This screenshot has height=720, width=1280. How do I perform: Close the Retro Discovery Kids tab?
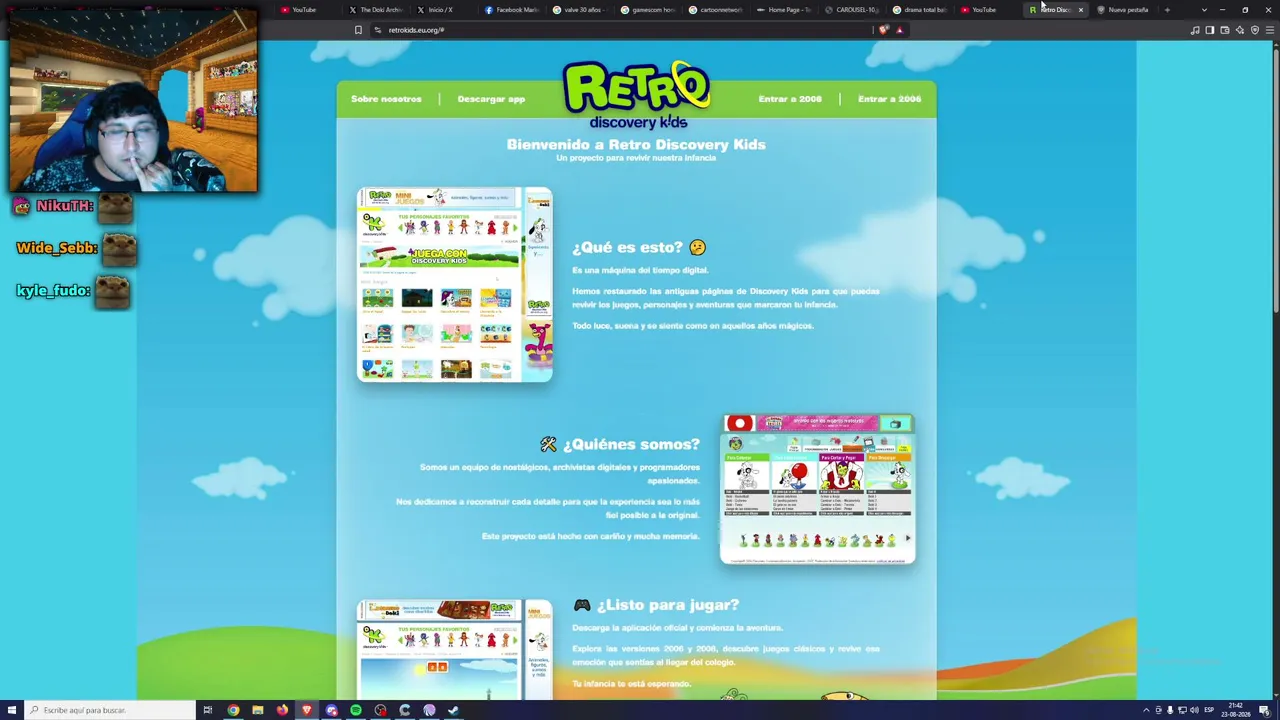tap(1080, 10)
